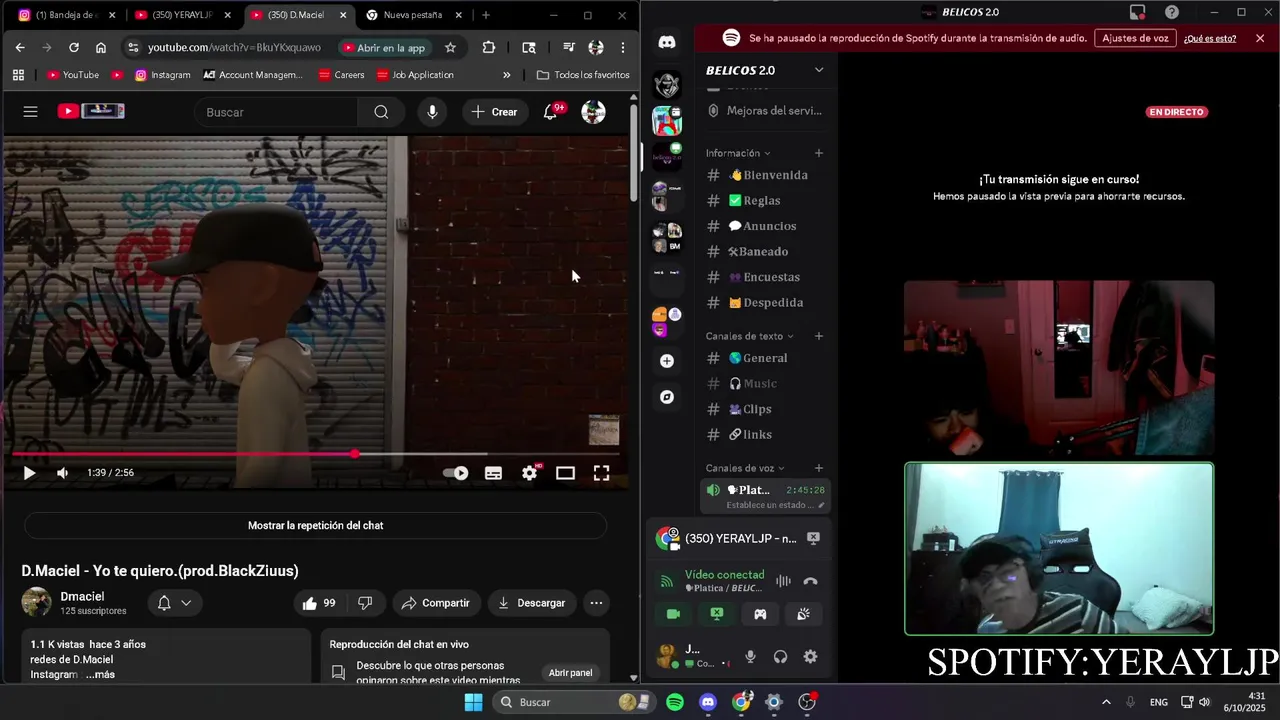Collapse the Información category
The width and height of the screenshot is (1280, 720).
pos(738,153)
